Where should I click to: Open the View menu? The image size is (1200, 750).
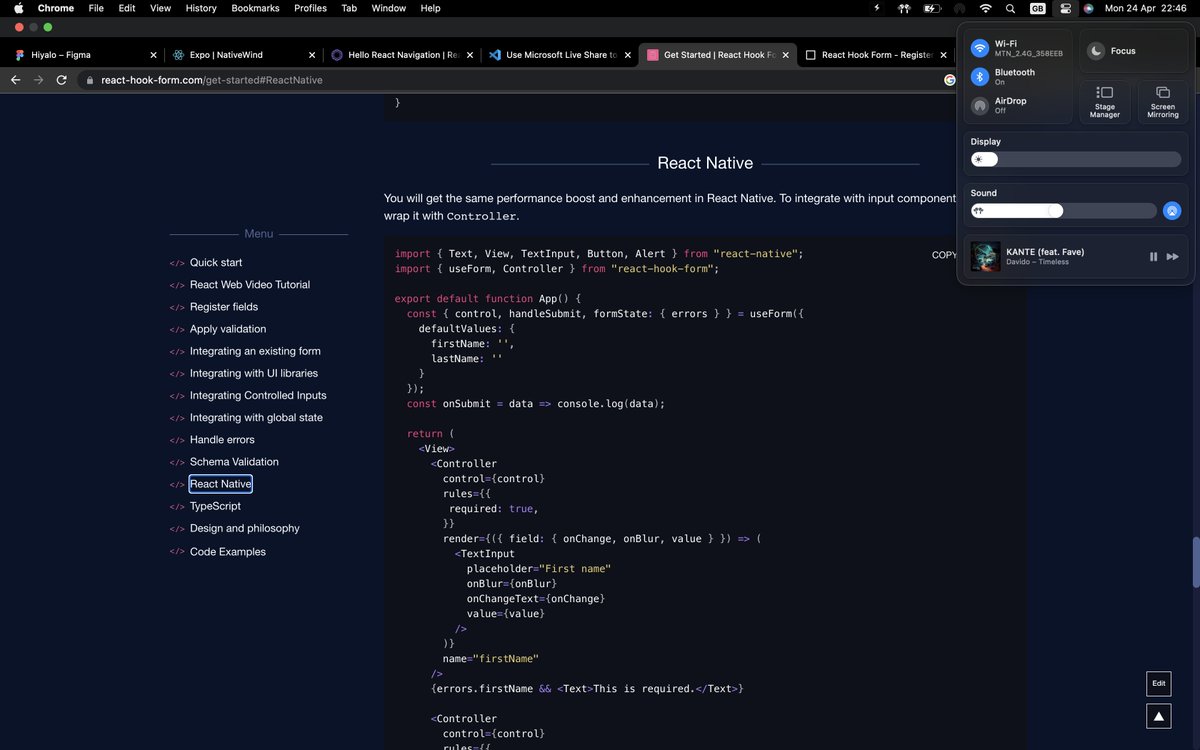point(160,8)
